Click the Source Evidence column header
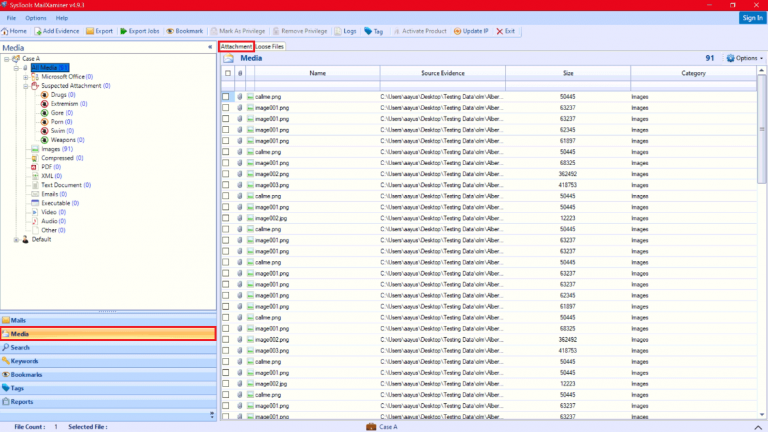The image size is (768, 432). [443, 73]
